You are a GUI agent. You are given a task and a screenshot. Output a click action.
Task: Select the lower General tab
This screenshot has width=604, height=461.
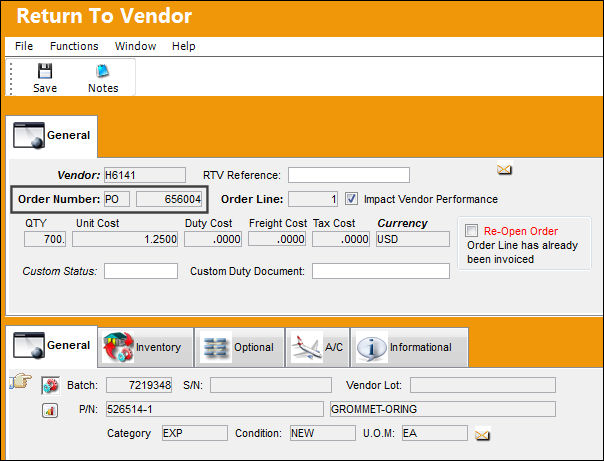[52, 346]
